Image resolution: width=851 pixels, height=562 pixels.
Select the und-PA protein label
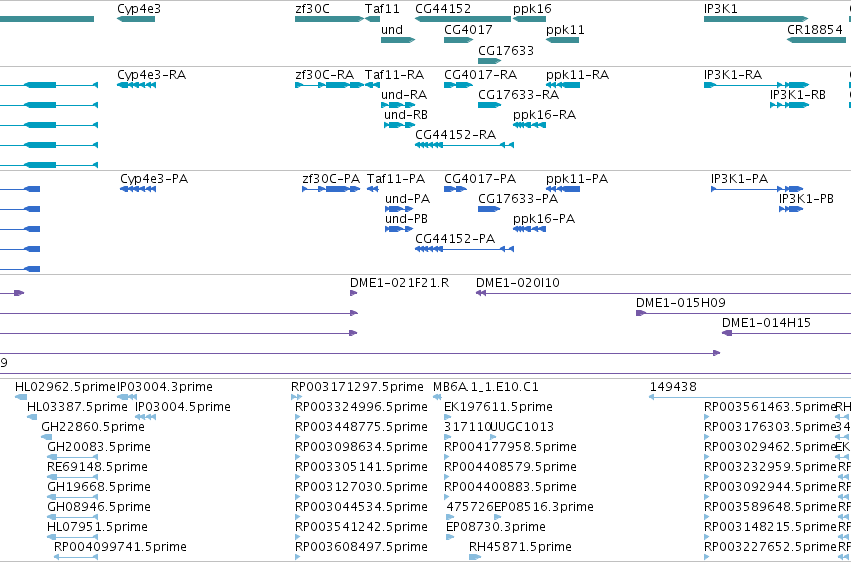pos(408,199)
